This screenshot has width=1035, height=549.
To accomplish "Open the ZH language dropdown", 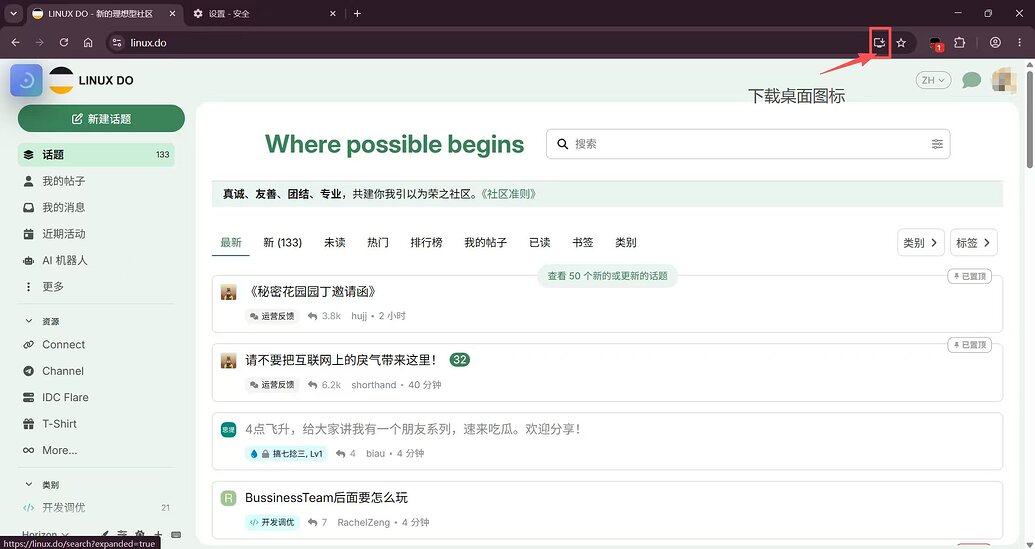I will (x=933, y=81).
